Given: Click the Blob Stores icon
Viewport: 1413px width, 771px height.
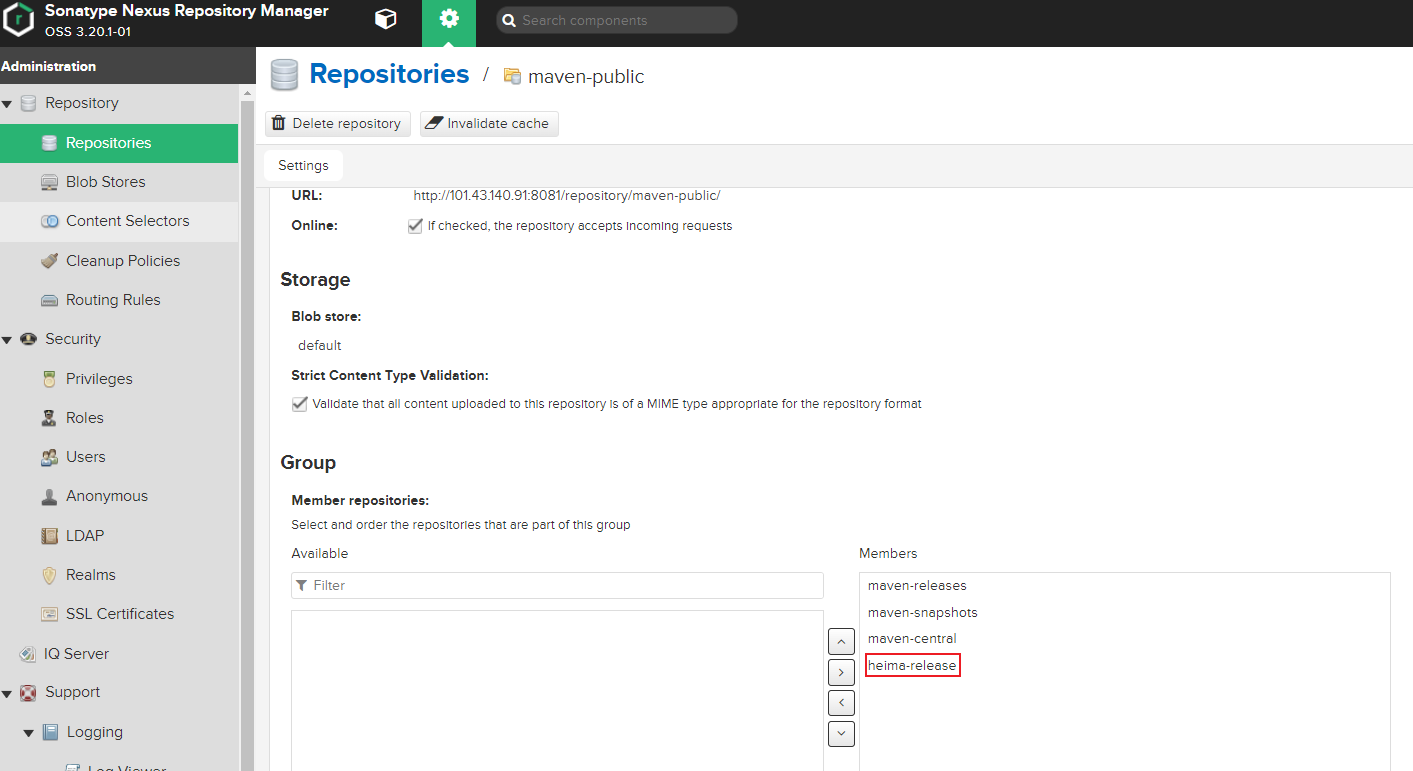Looking at the screenshot, I should pyautogui.click(x=49, y=182).
